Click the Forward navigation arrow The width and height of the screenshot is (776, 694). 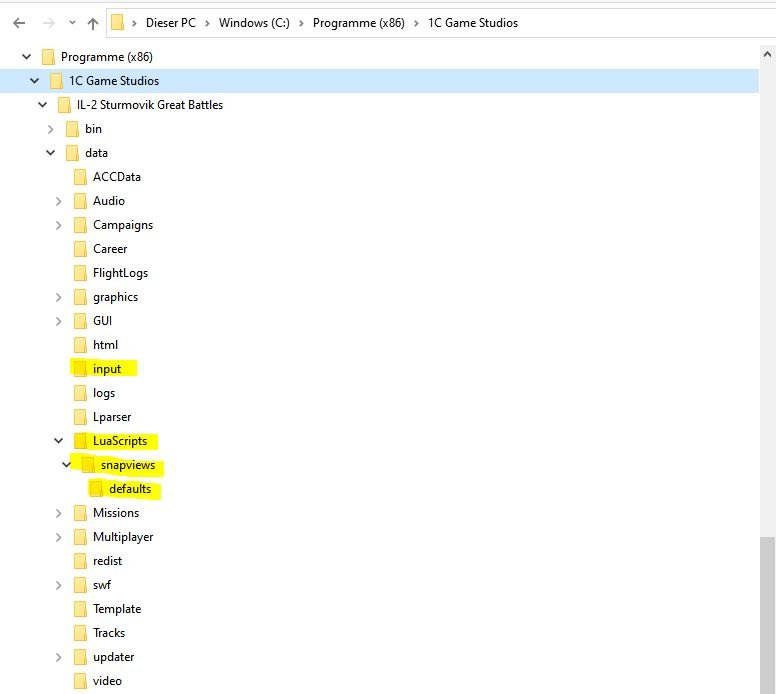pyautogui.click(x=48, y=23)
